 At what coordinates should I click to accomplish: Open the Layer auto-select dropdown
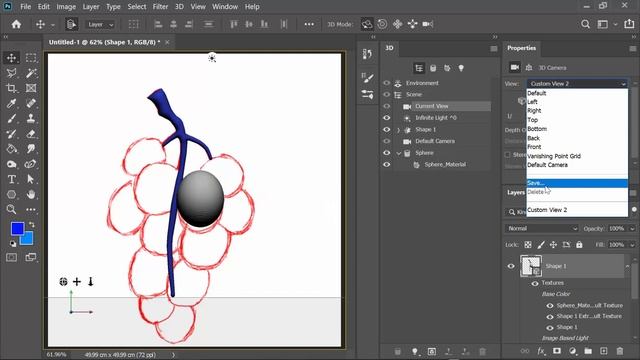100,24
